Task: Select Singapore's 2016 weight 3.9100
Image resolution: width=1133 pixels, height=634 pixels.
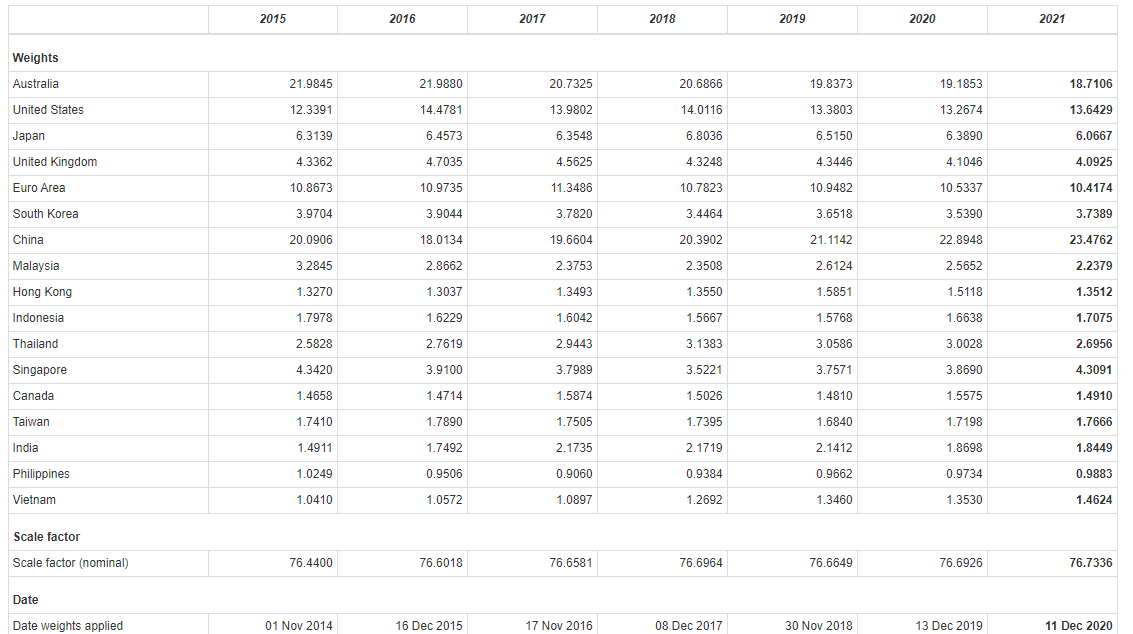Action: (x=441, y=370)
